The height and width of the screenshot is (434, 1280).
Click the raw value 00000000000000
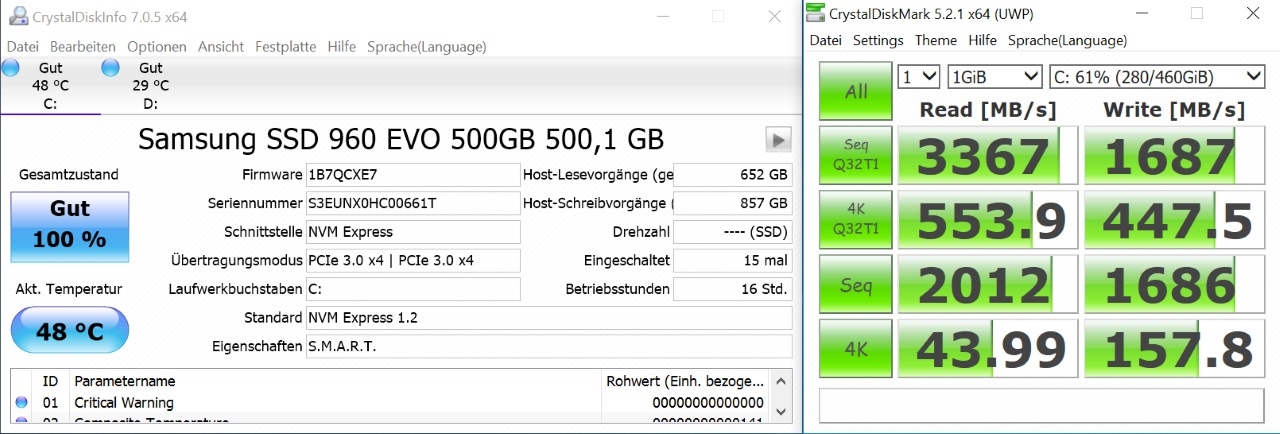click(708, 403)
